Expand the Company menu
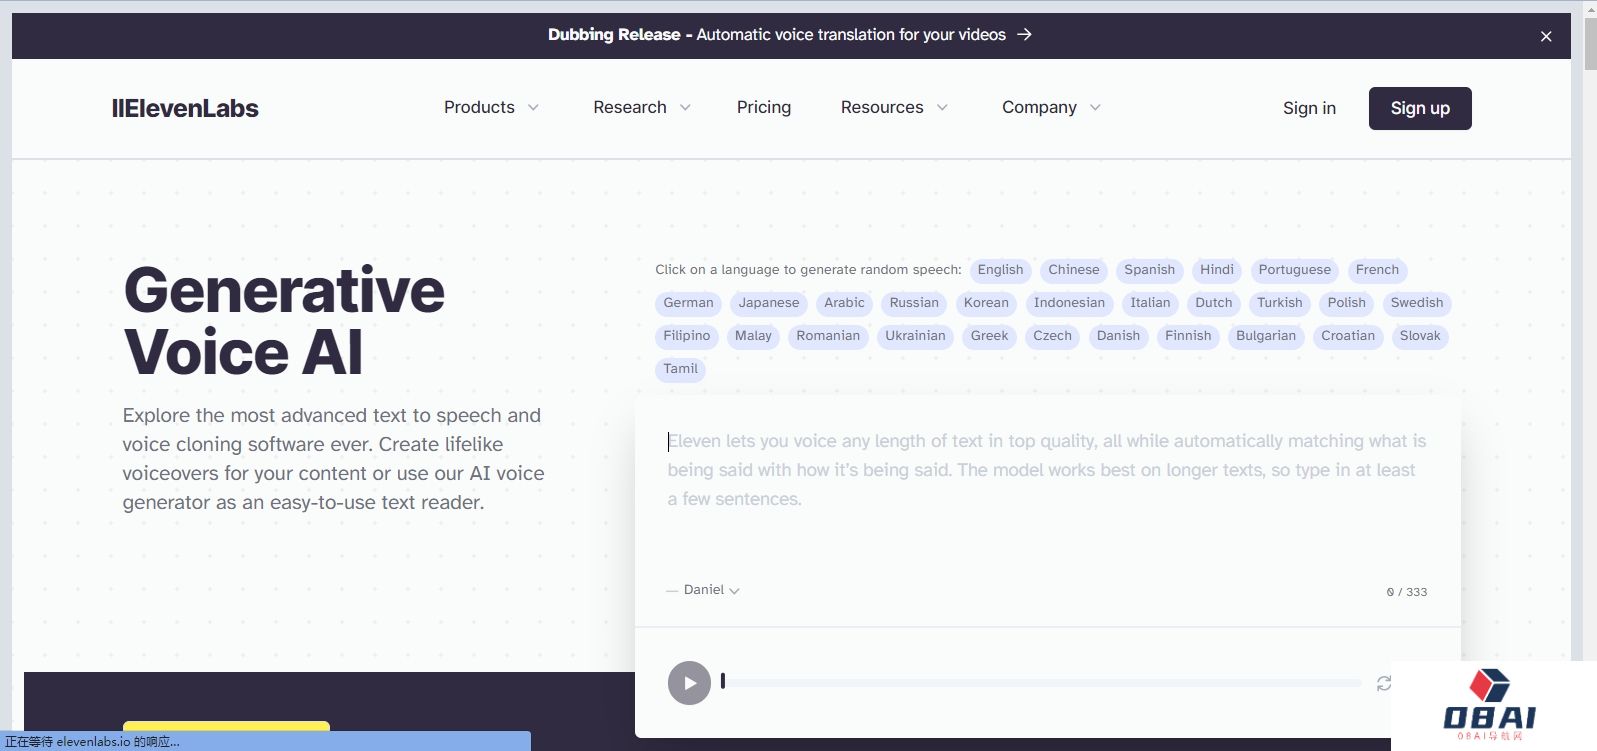This screenshot has width=1597, height=751. (x=1051, y=107)
